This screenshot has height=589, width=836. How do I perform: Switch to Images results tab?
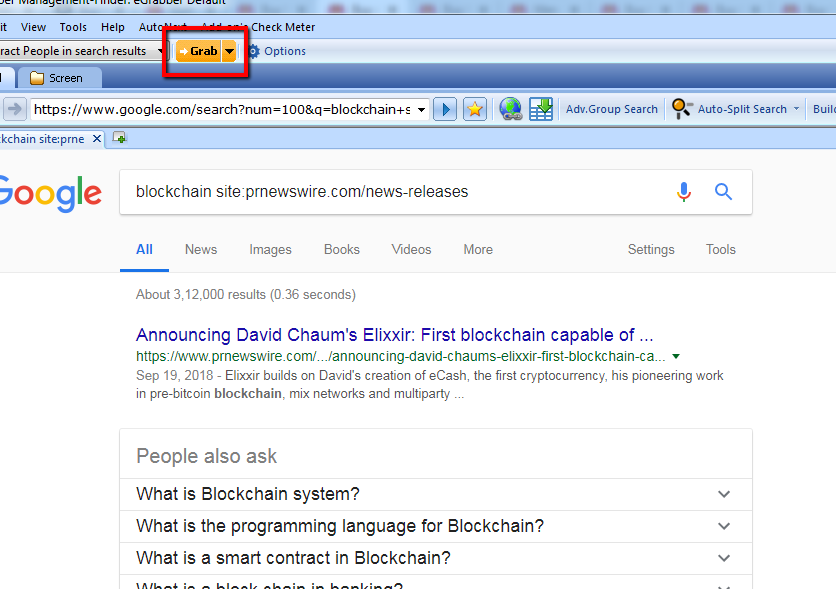pos(270,249)
